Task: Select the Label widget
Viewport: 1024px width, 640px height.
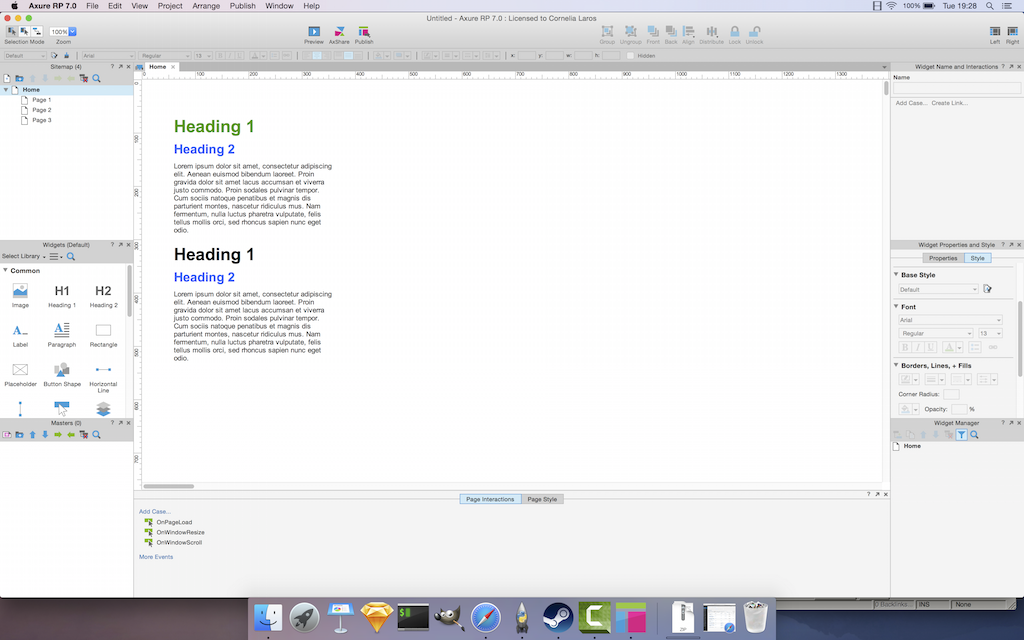Action: pyautogui.click(x=20, y=335)
